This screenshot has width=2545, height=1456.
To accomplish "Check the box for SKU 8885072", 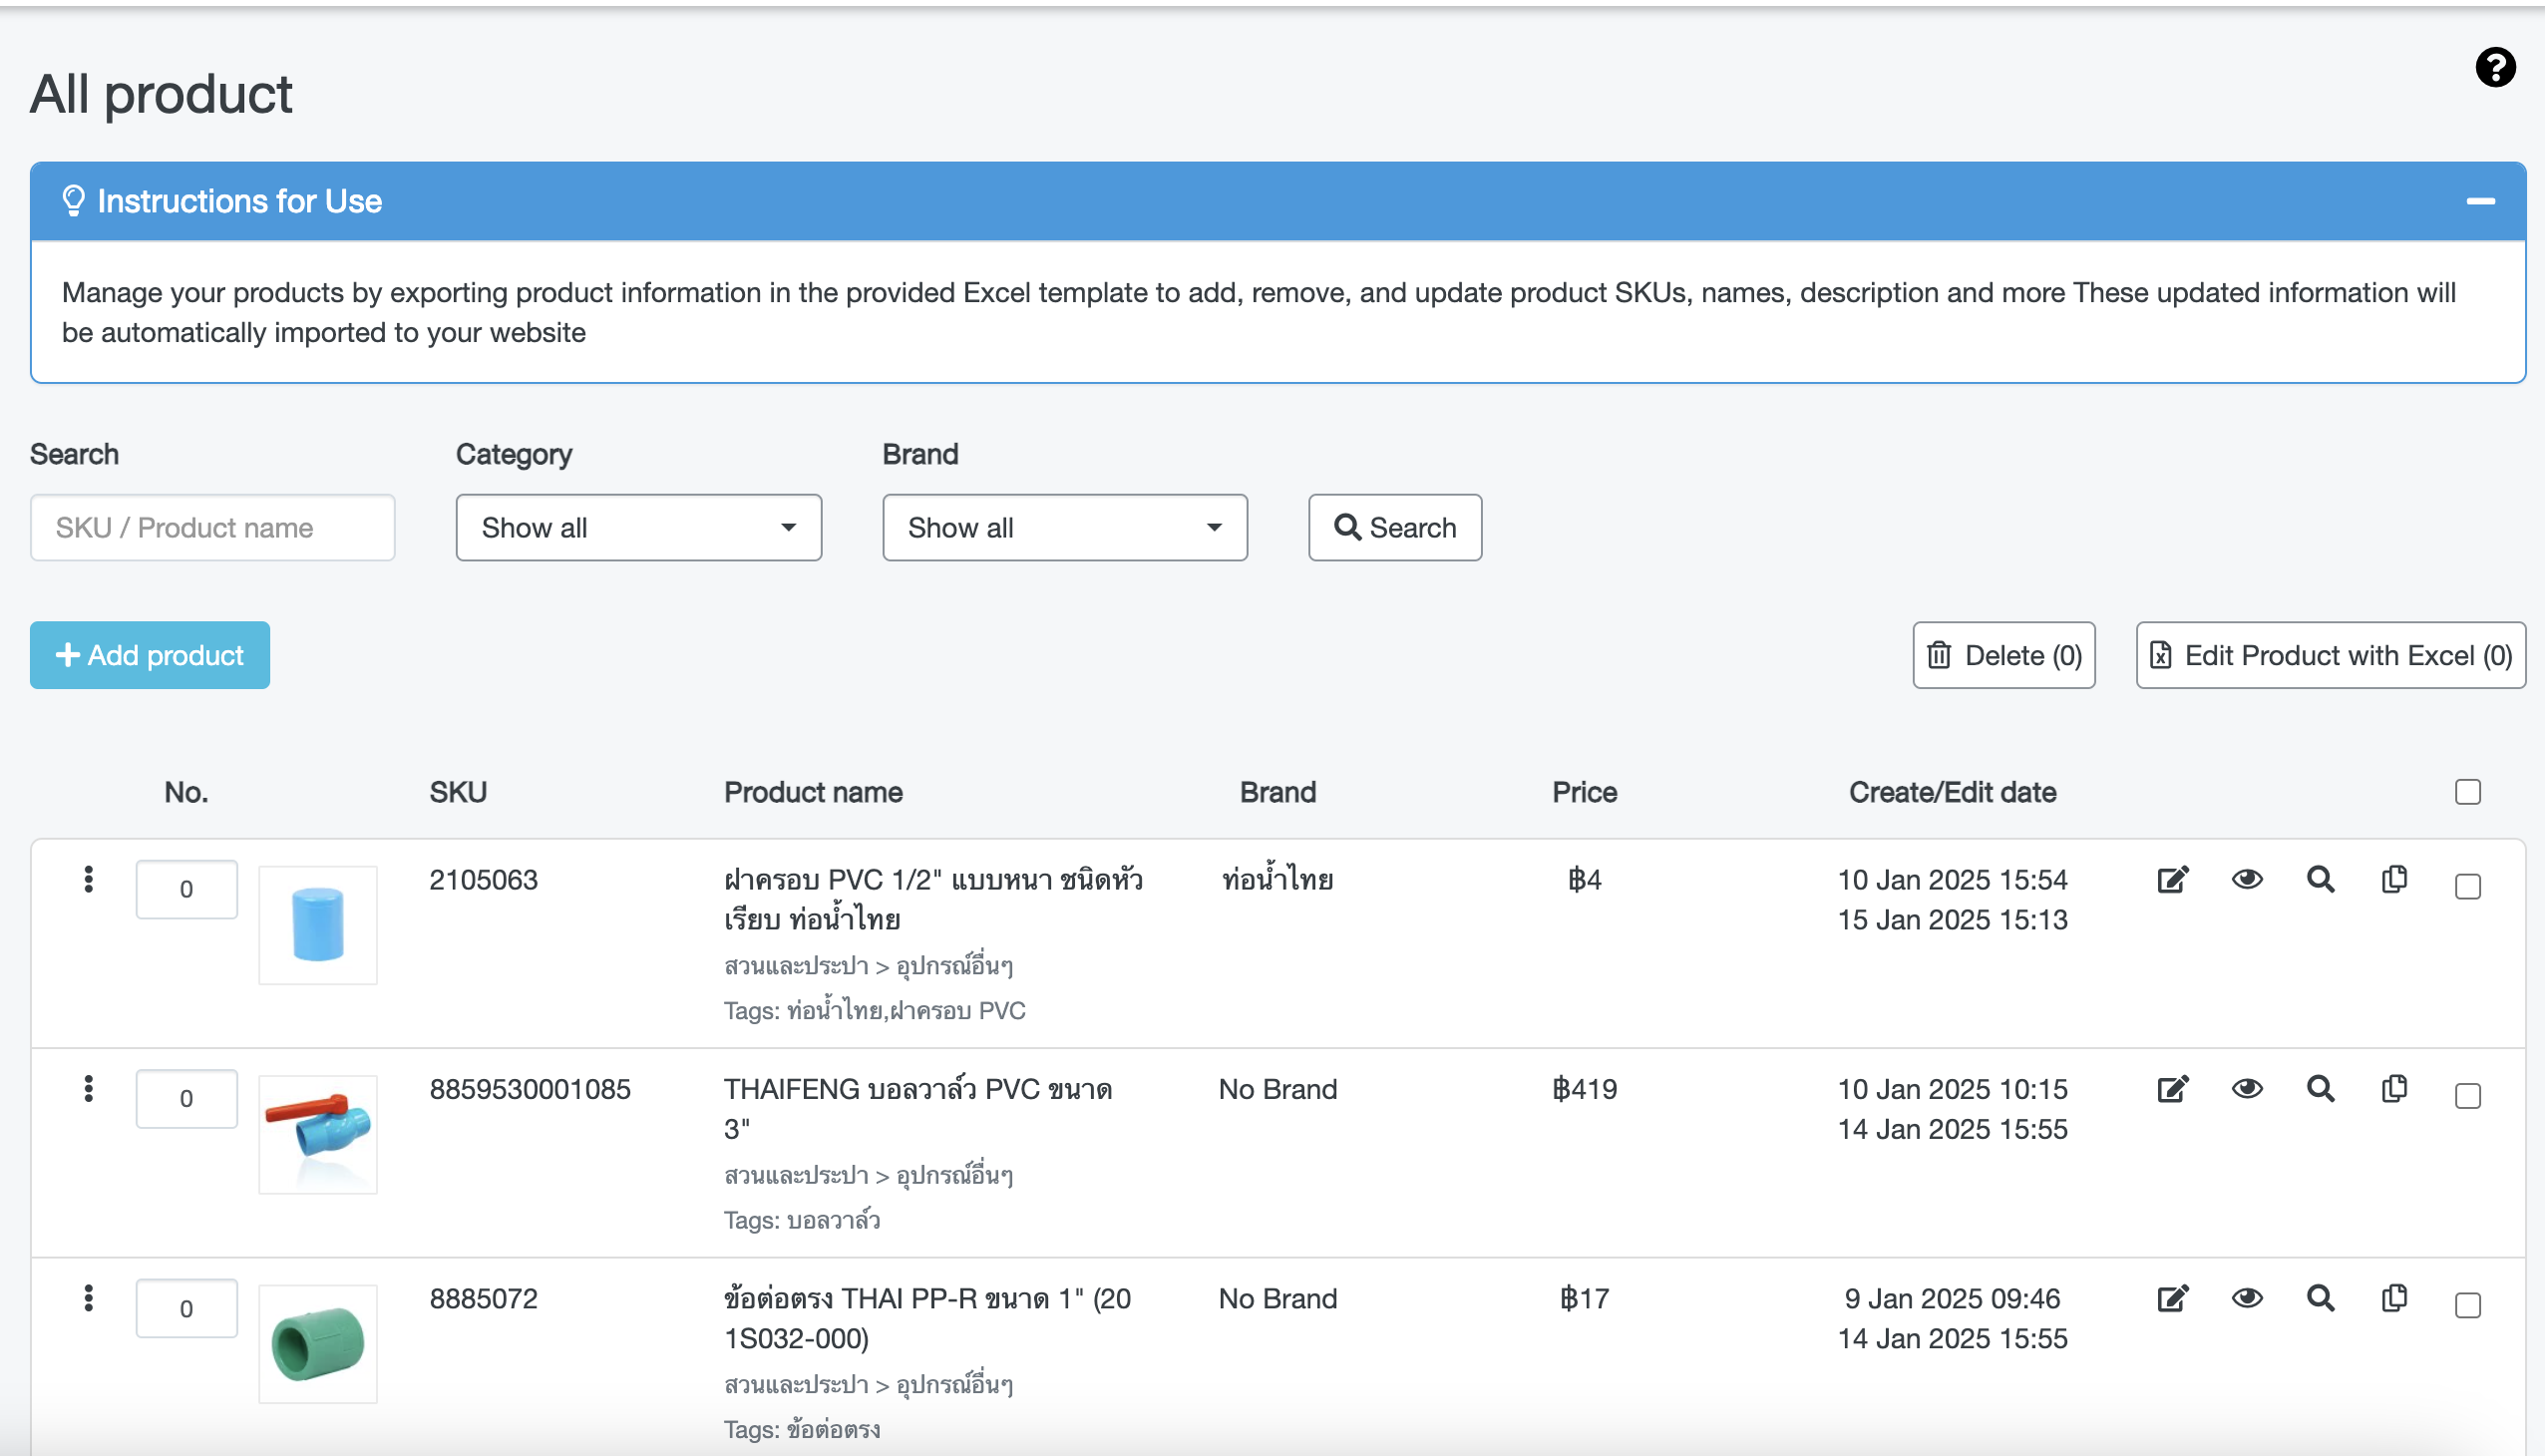I will point(2467,1306).
